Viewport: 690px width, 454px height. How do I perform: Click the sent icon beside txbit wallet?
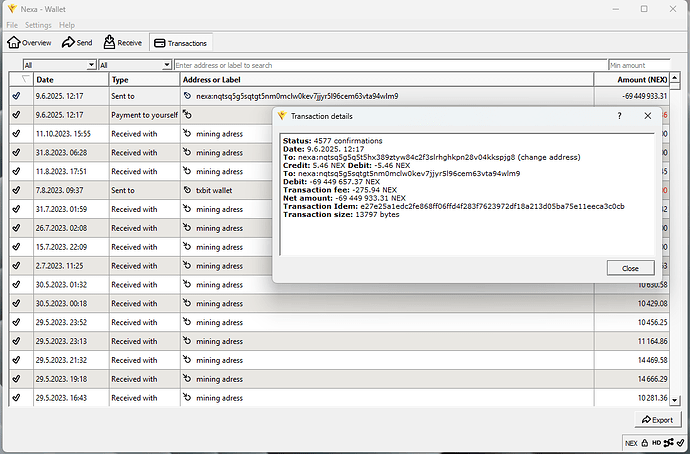tap(187, 190)
